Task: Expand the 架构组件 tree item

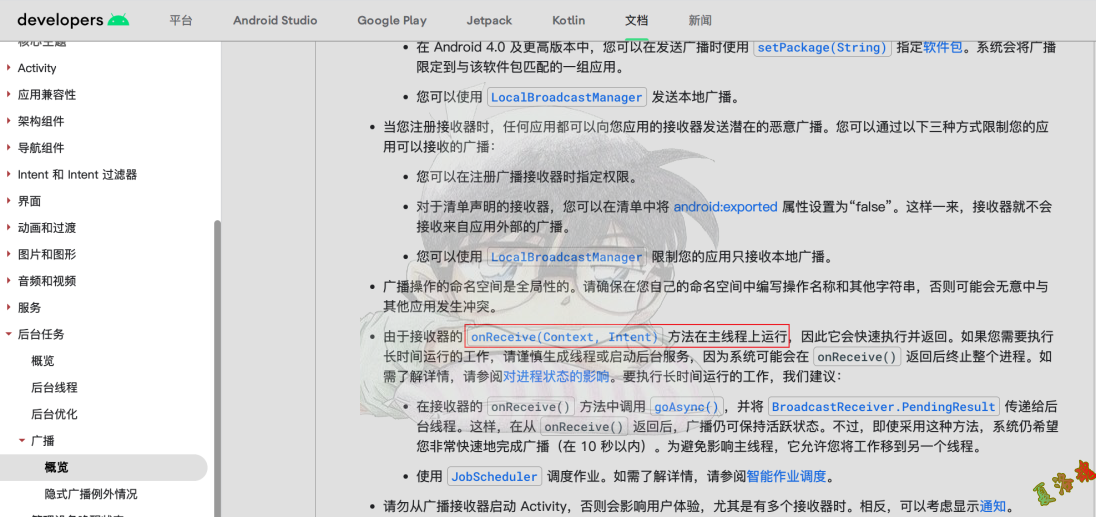Action: [x=9, y=121]
